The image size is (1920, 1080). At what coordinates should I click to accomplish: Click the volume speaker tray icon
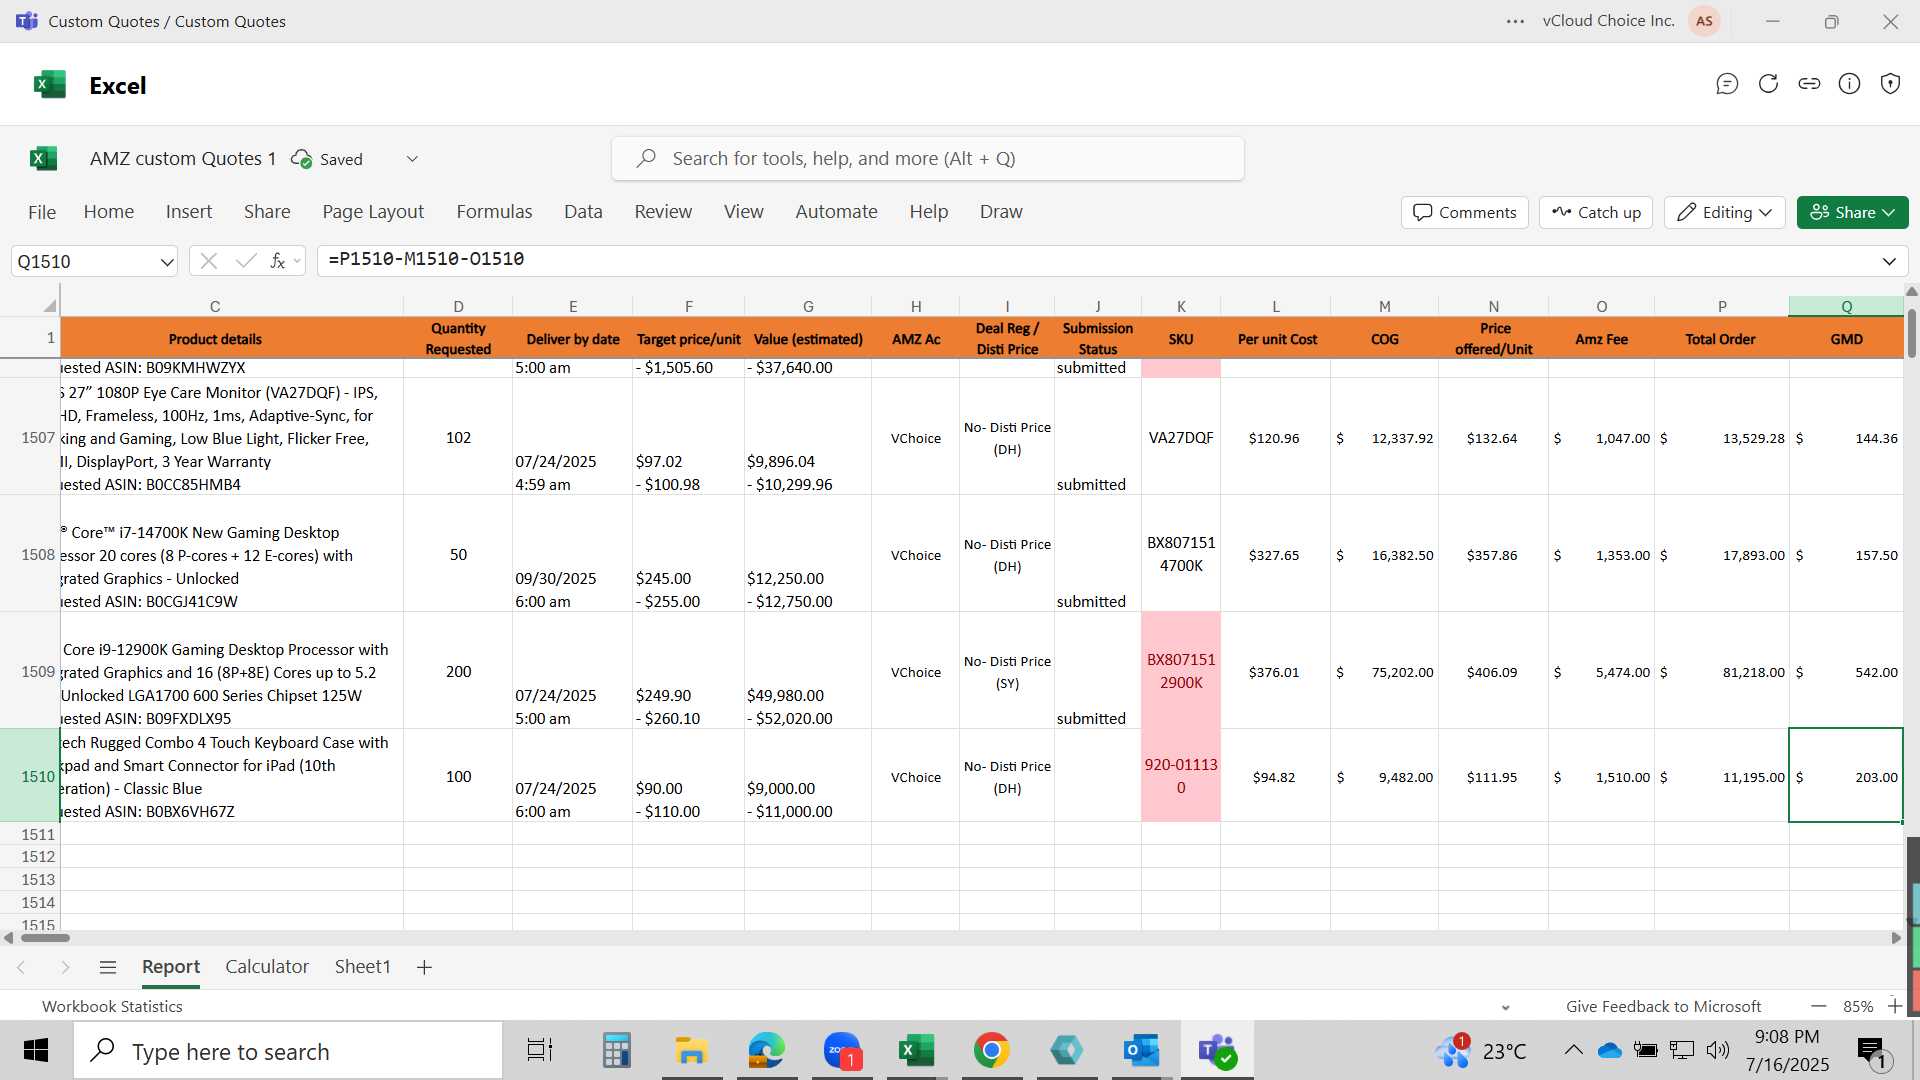click(1718, 1050)
